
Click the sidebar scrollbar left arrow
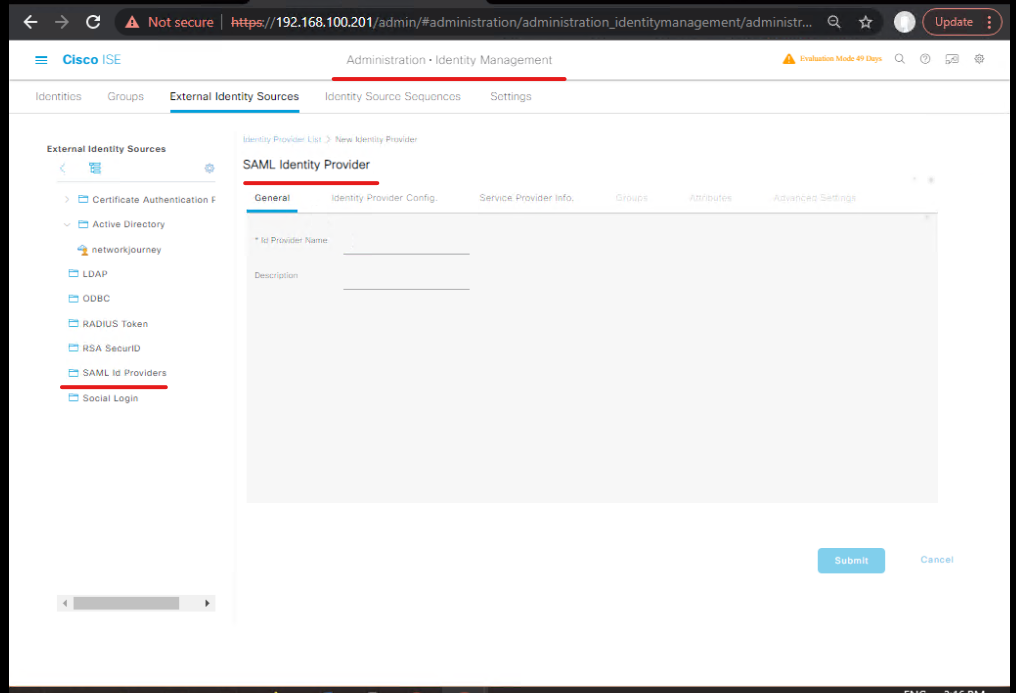pos(65,603)
